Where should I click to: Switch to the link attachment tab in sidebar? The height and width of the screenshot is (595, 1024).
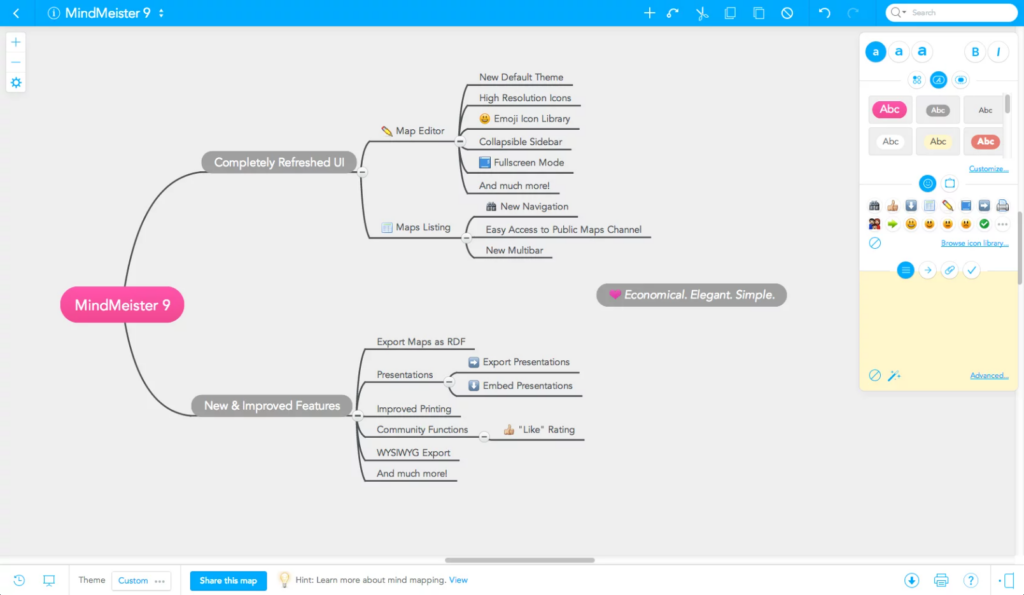pos(950,270)
